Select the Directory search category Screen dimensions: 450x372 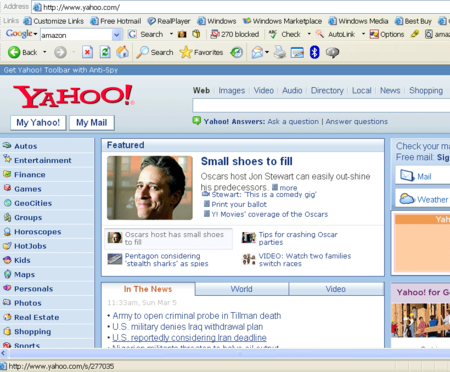[x=327, y=91]
